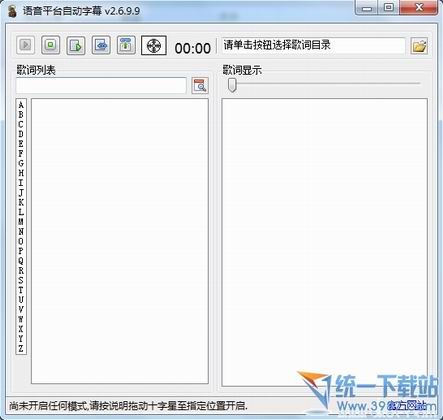Viewport: 443px width, 420px height.
Task: Click the document with green arrow icon
Action: pos(76,45)
